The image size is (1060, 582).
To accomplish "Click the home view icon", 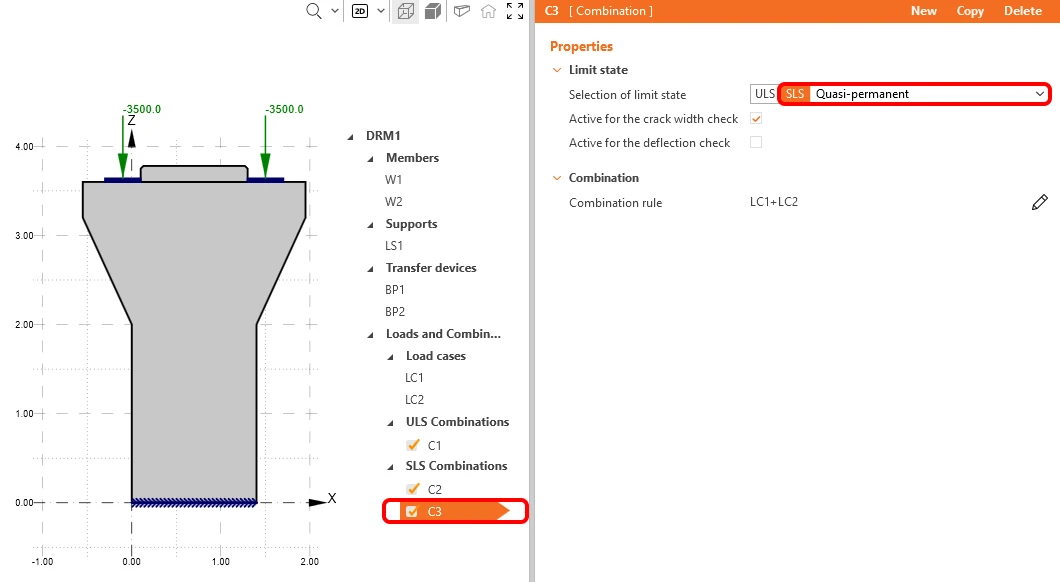I will click(x=488, y=11).
